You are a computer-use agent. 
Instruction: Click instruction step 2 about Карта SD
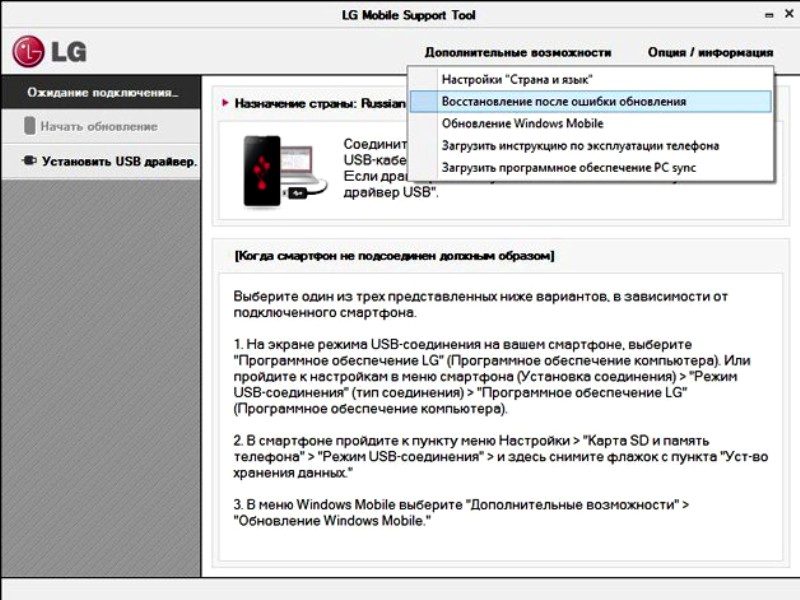[501, 457]
